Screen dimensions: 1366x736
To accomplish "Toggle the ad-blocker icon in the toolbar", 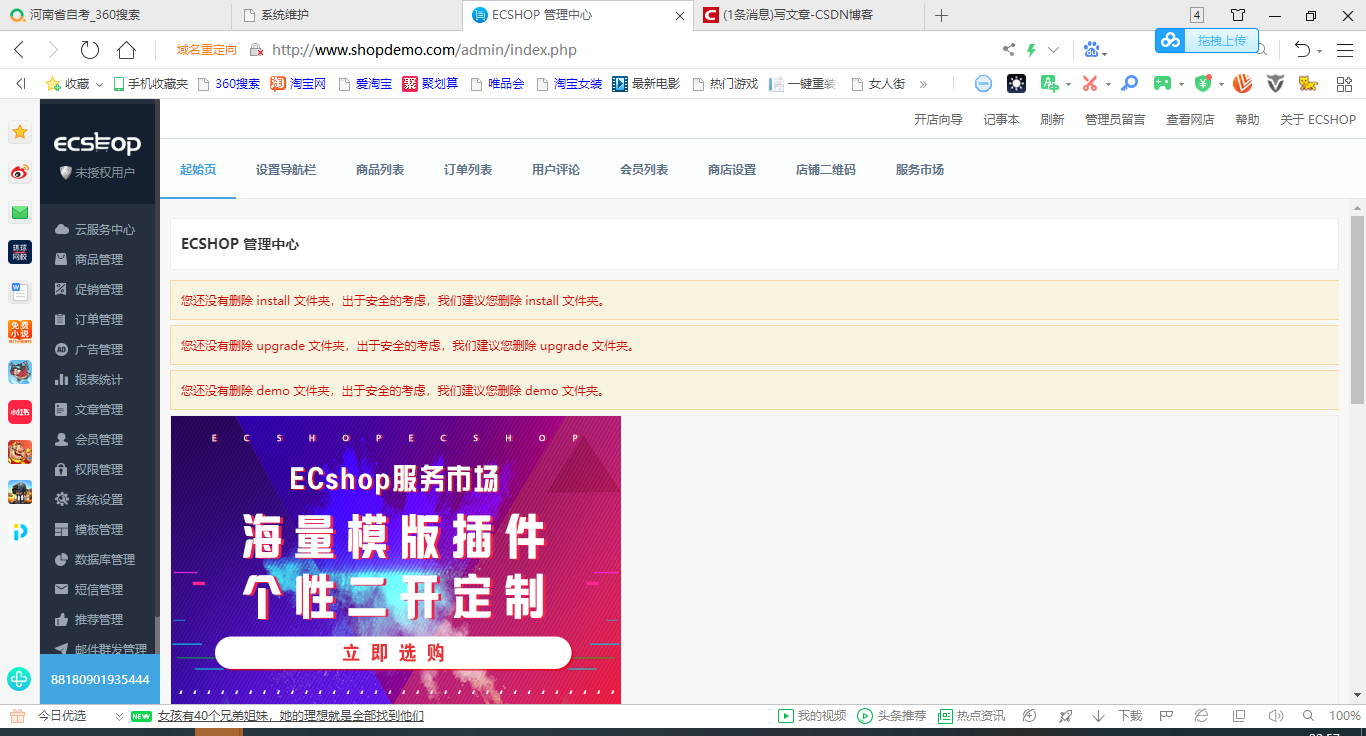I will [983, 84].
